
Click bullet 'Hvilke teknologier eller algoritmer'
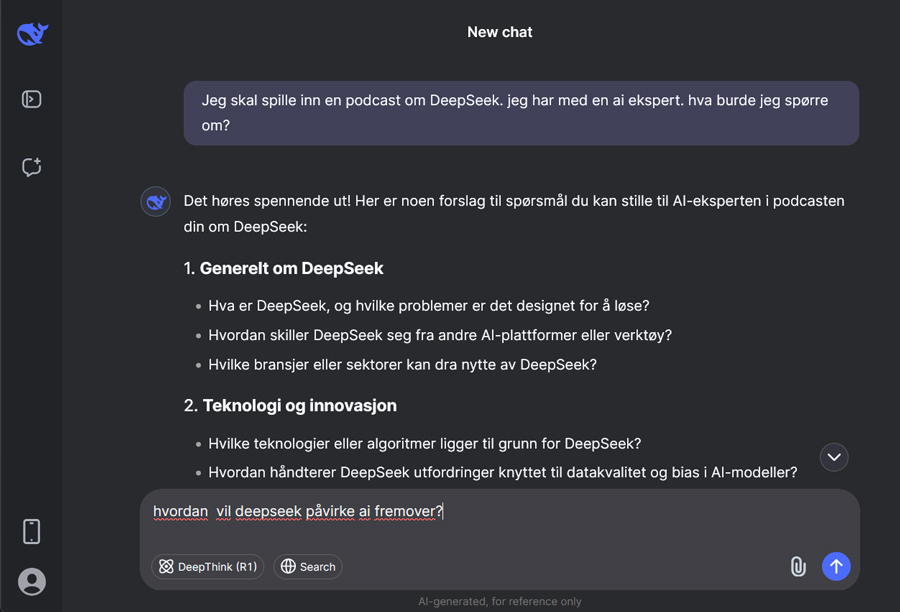pyautogui.click(x=425, y=444)
